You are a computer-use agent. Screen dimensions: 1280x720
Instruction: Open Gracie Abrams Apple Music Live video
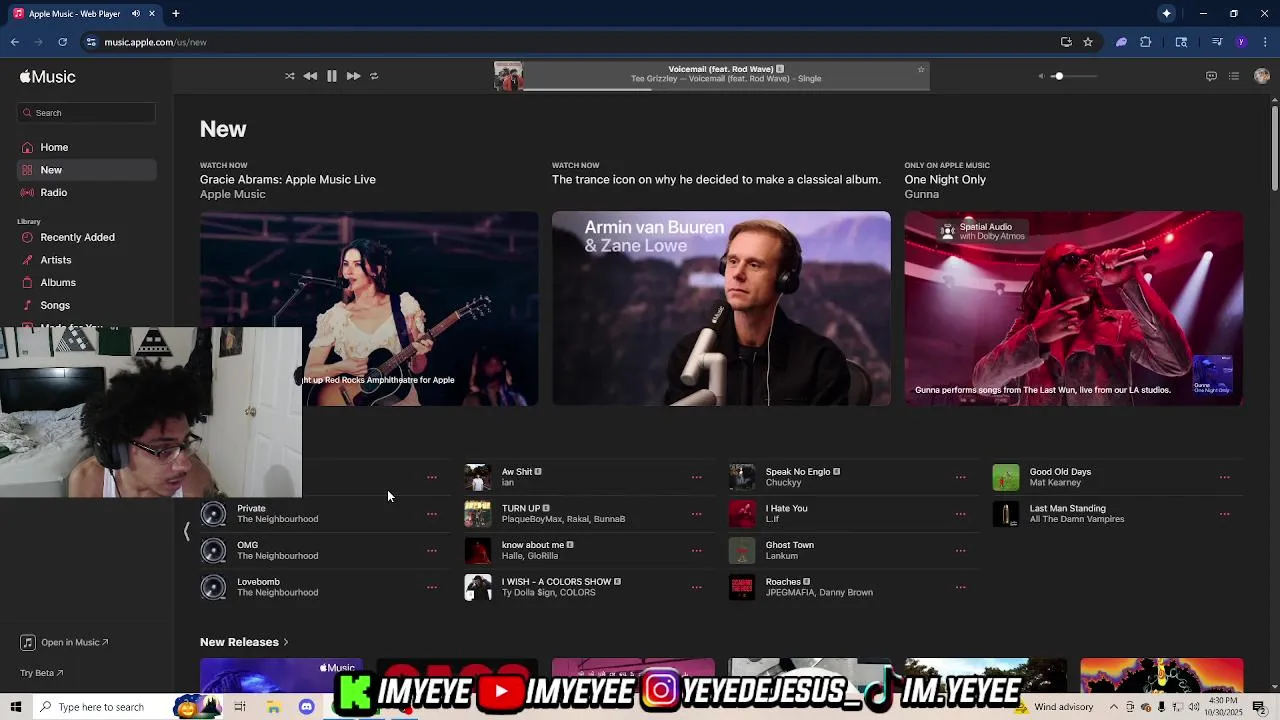click(x=369, y=308)
